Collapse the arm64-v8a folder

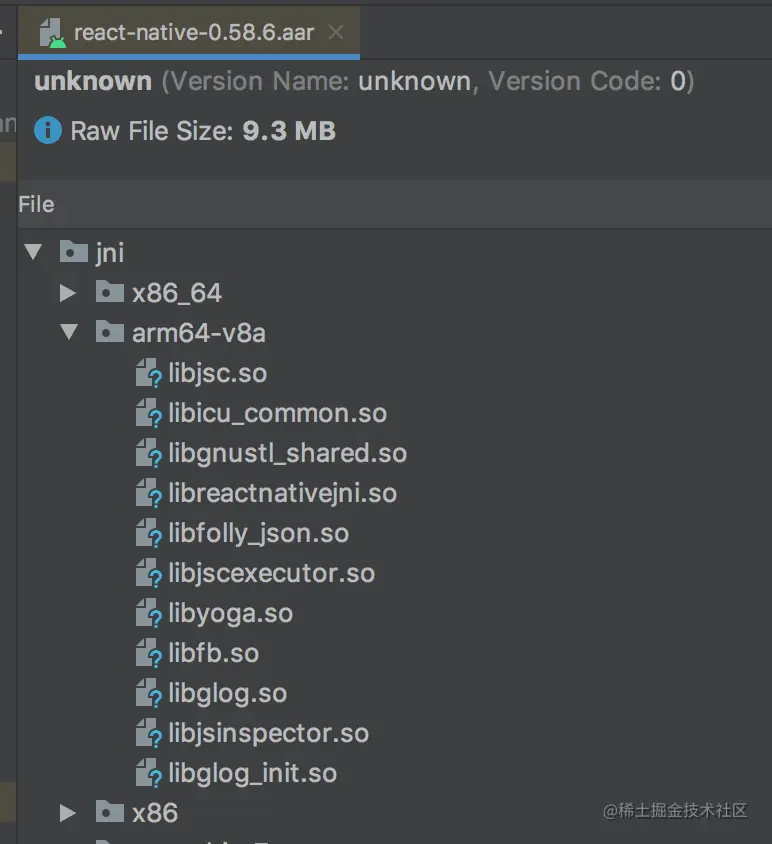68,332
